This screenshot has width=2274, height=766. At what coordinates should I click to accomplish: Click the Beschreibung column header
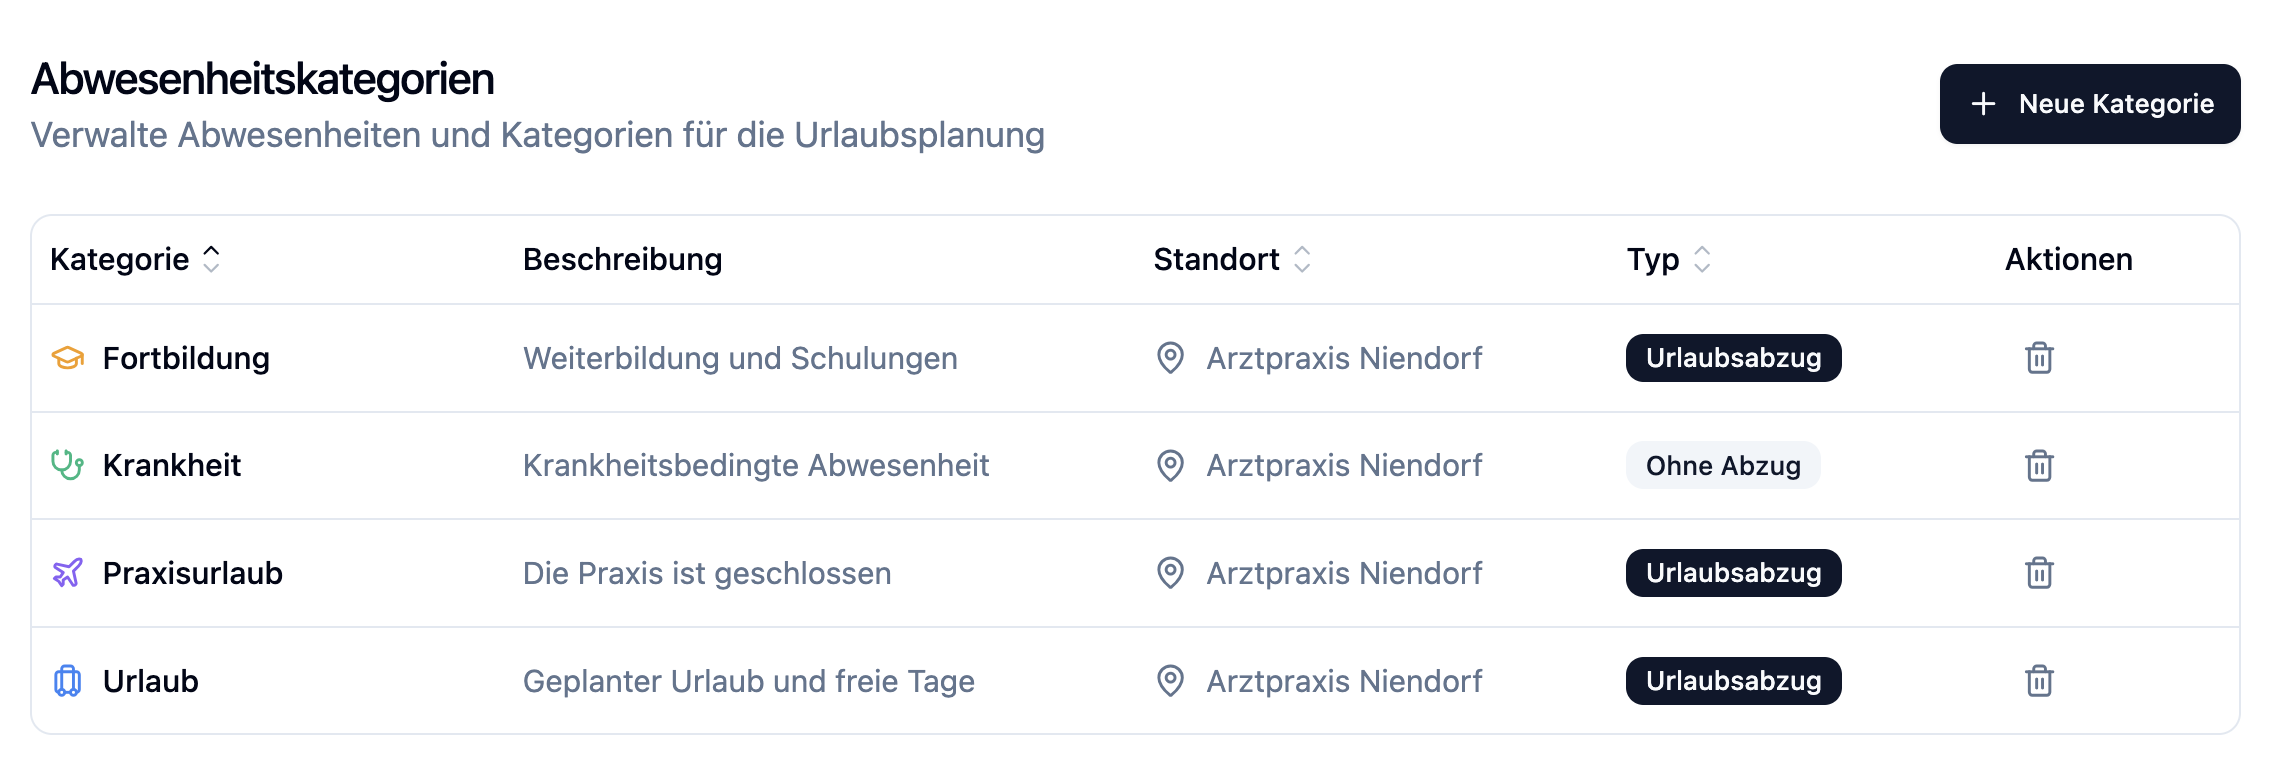click(622, 259)
